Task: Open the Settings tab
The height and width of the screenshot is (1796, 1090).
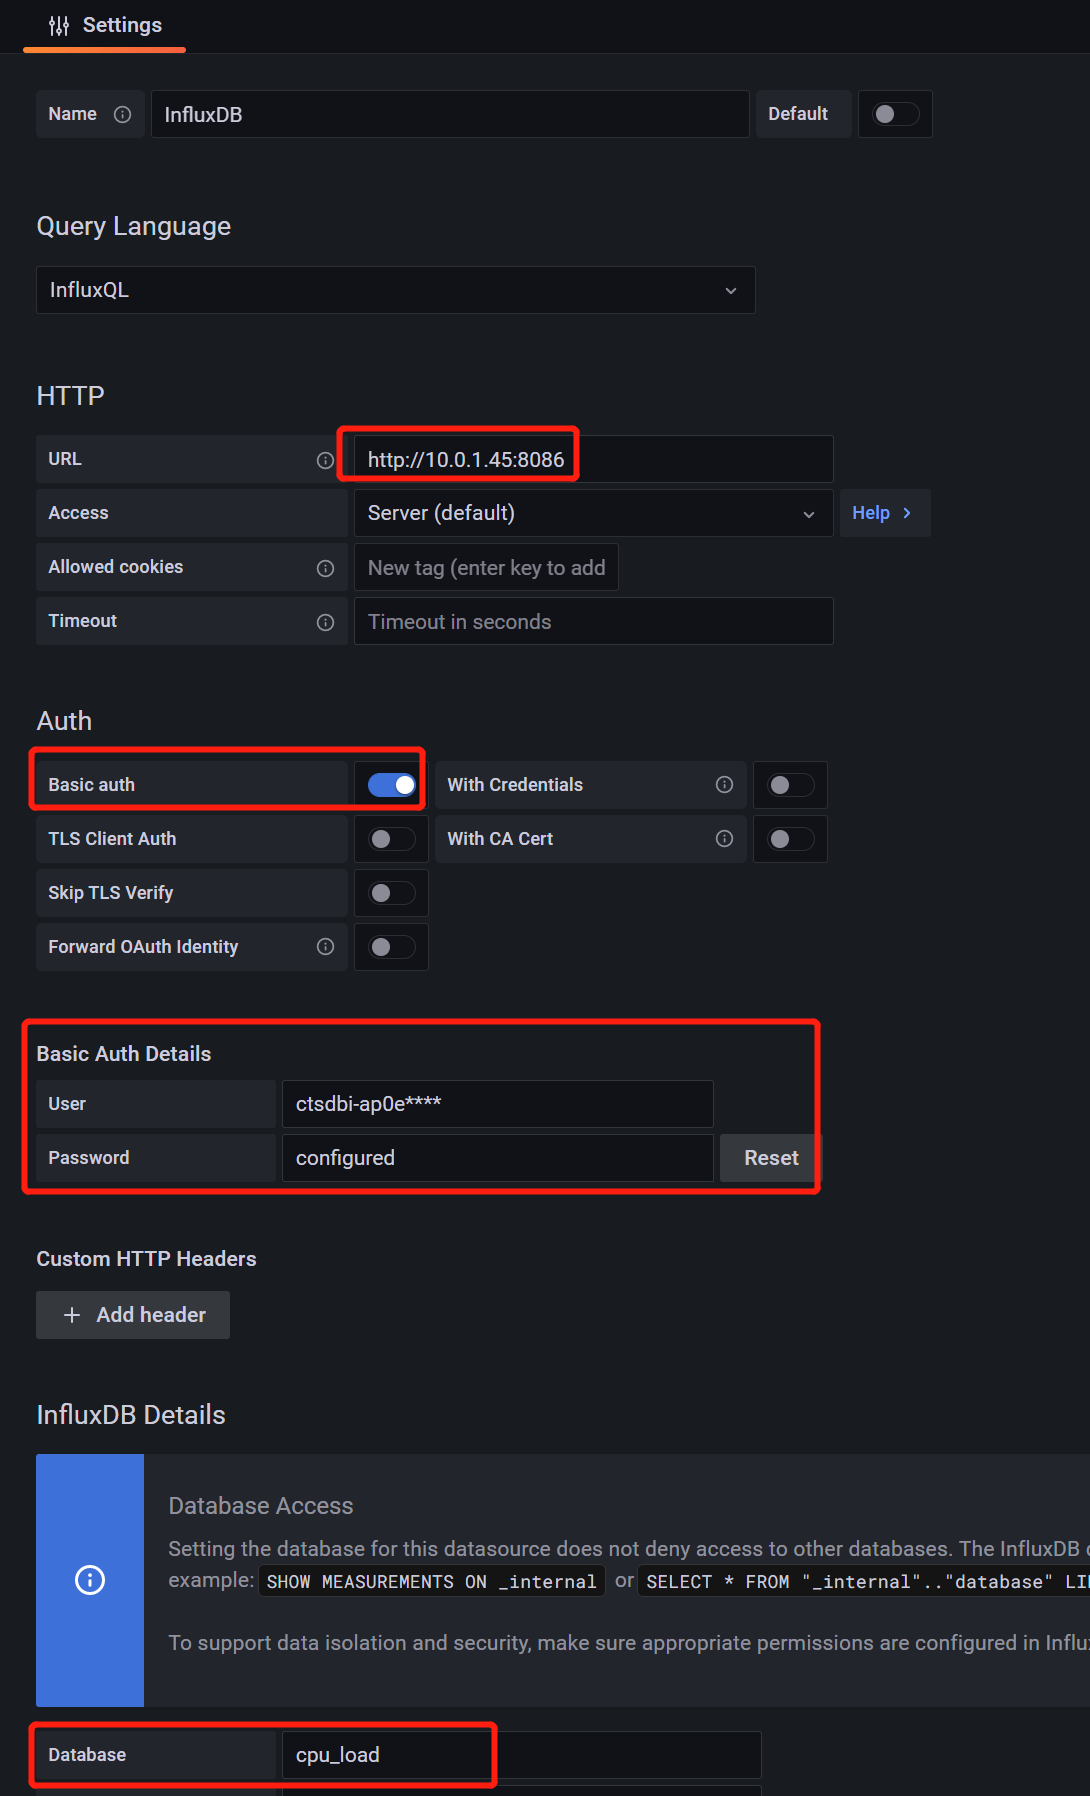Action: point(105,25)
